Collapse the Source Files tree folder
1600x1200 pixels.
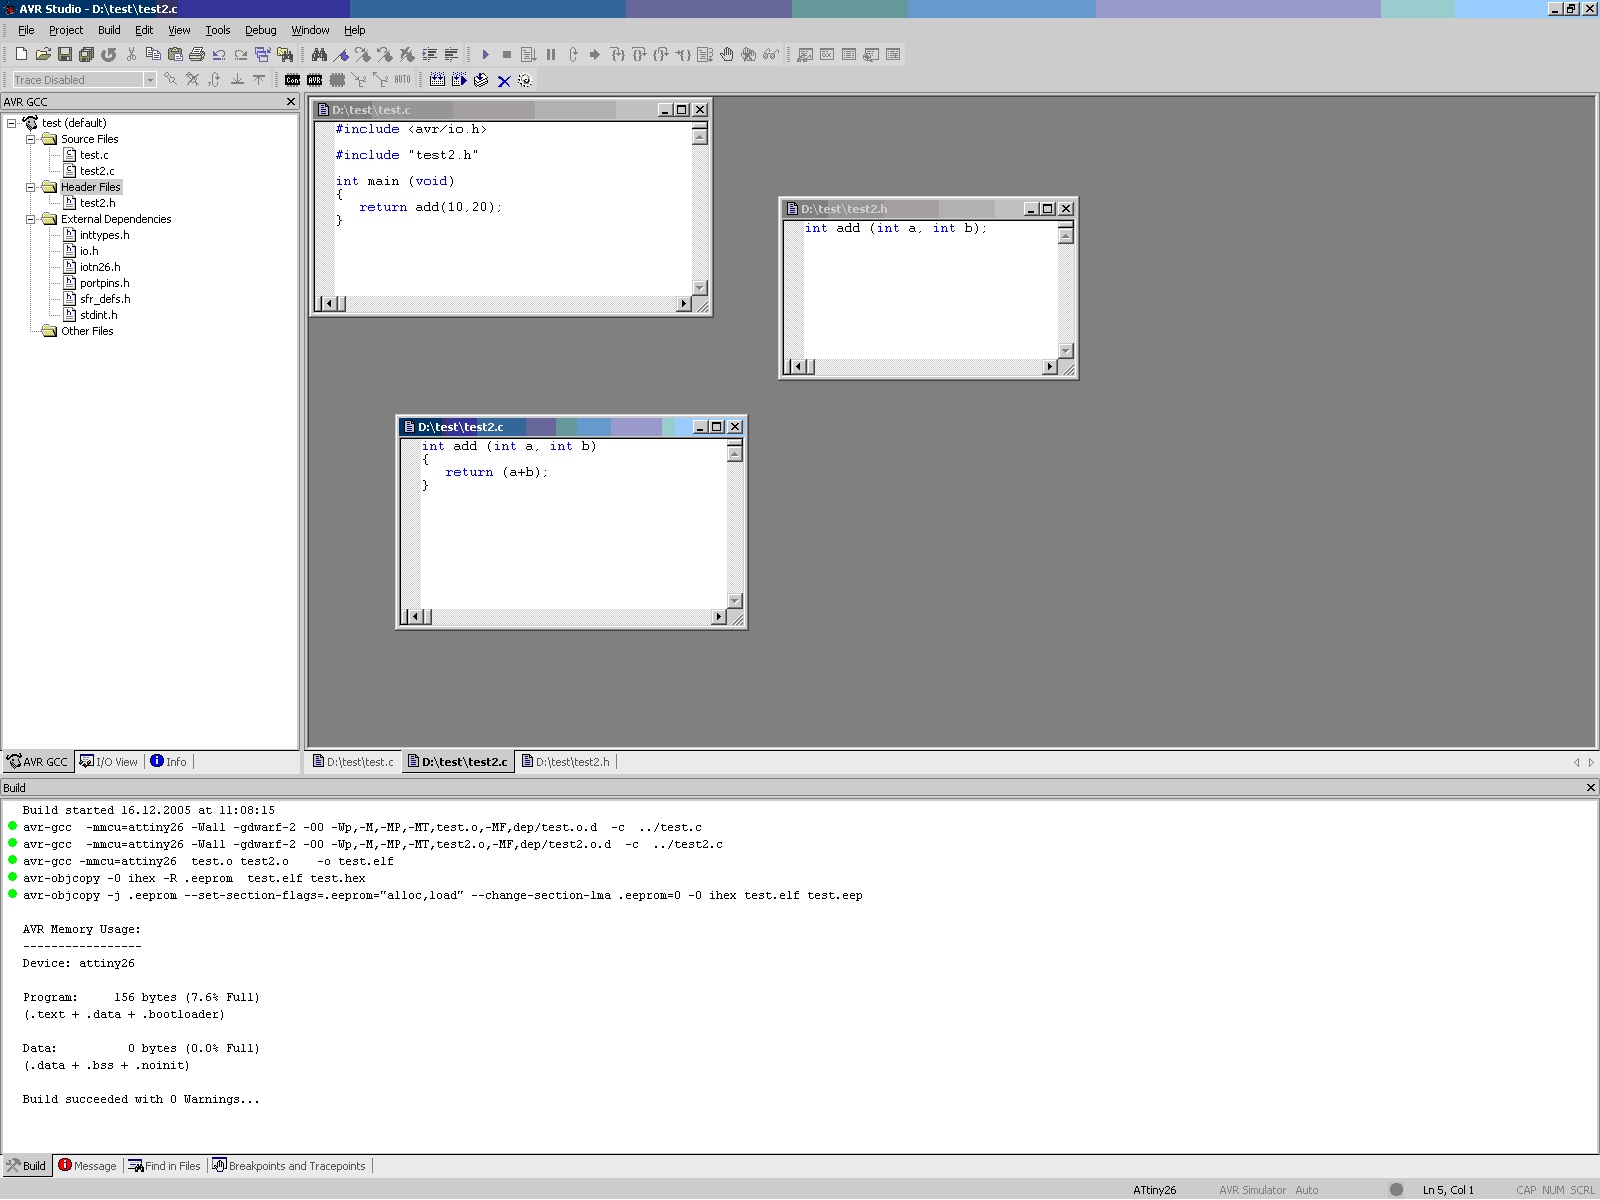[30, 139]
